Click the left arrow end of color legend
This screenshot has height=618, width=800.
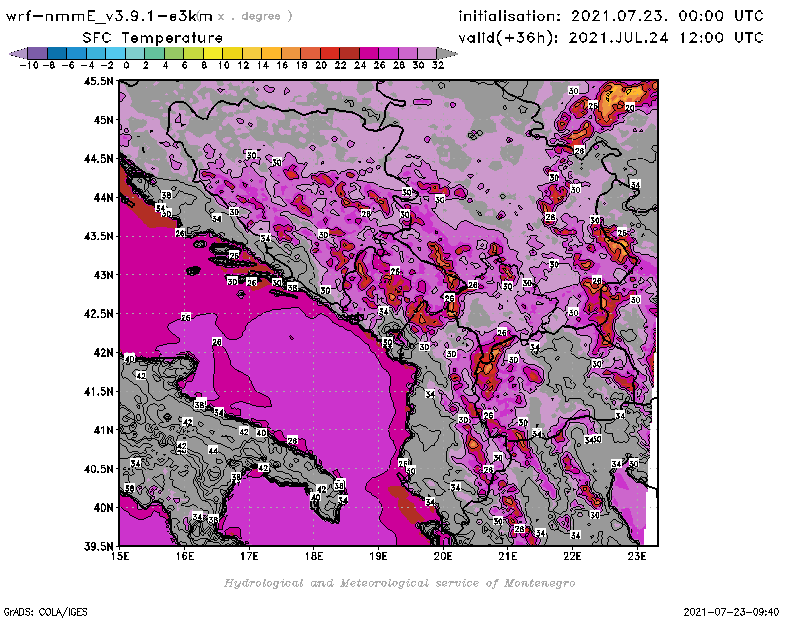(16, 52)
